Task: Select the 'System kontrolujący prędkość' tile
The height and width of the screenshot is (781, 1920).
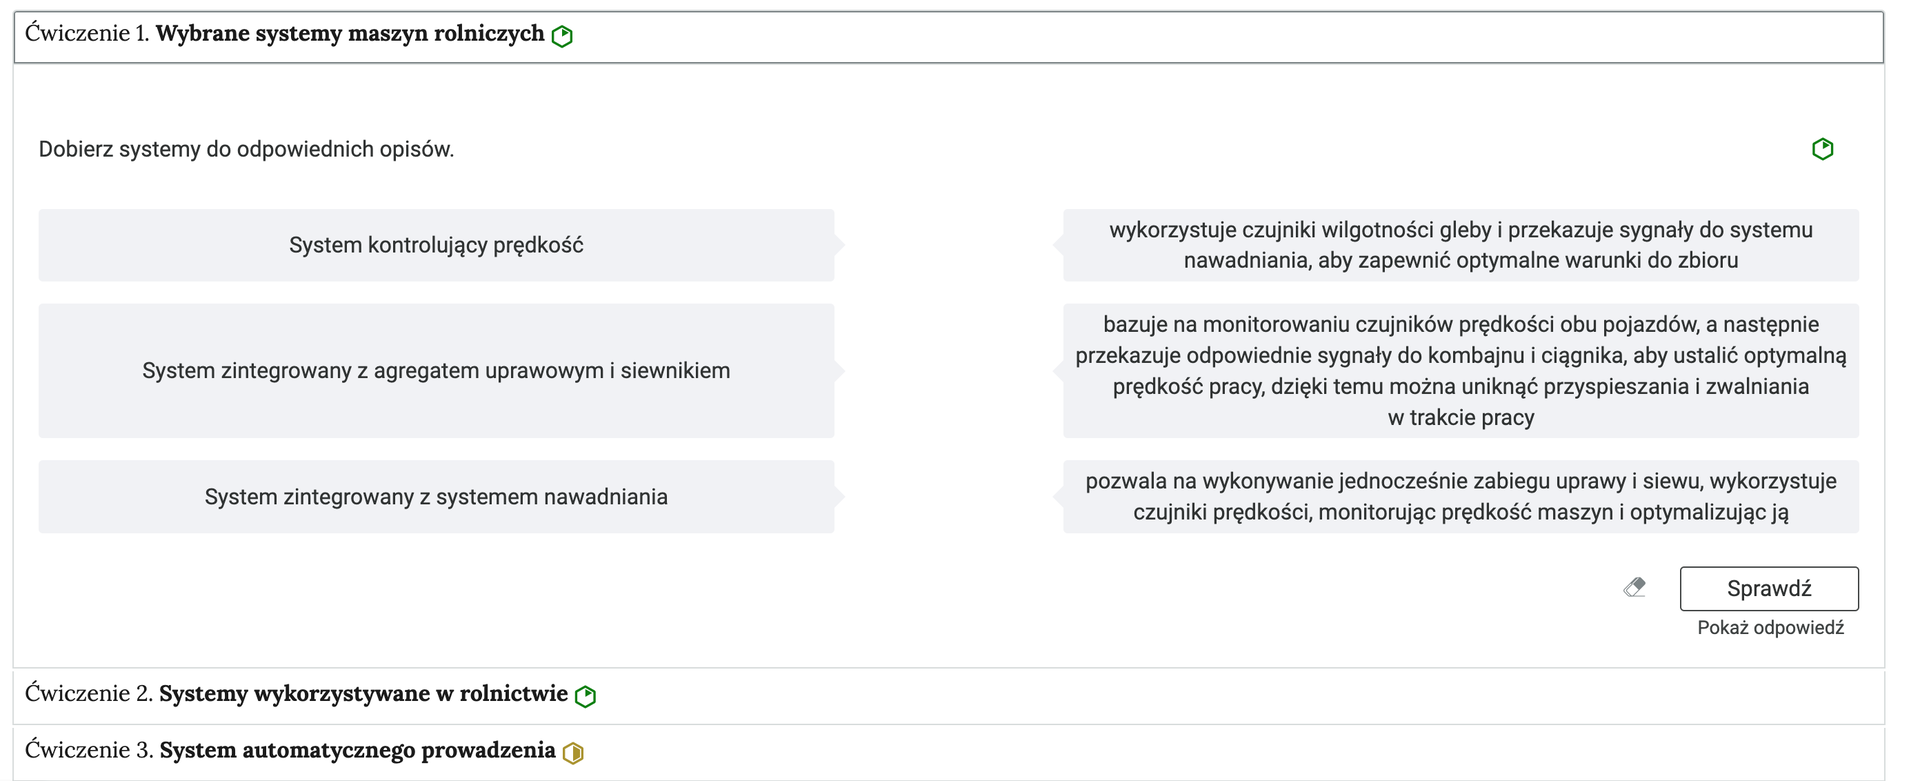Action: 437,244
